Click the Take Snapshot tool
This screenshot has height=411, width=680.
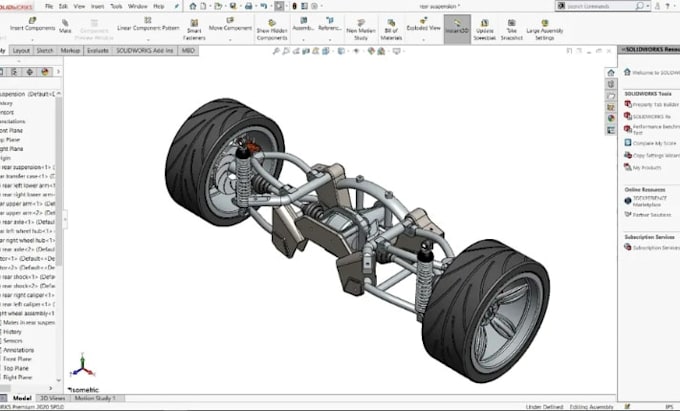(x=512, y=29)
